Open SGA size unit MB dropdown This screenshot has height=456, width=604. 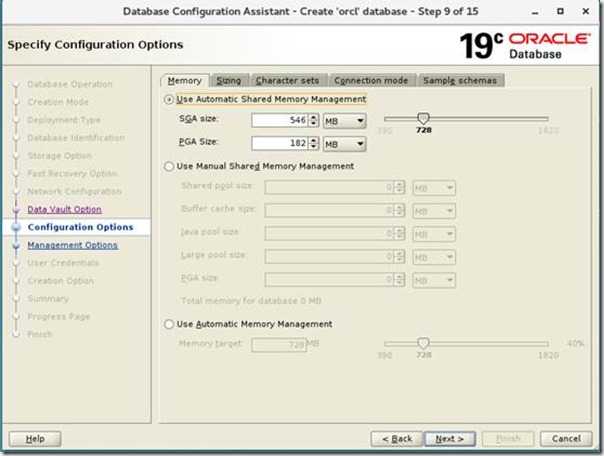click(x=344, y=121)
